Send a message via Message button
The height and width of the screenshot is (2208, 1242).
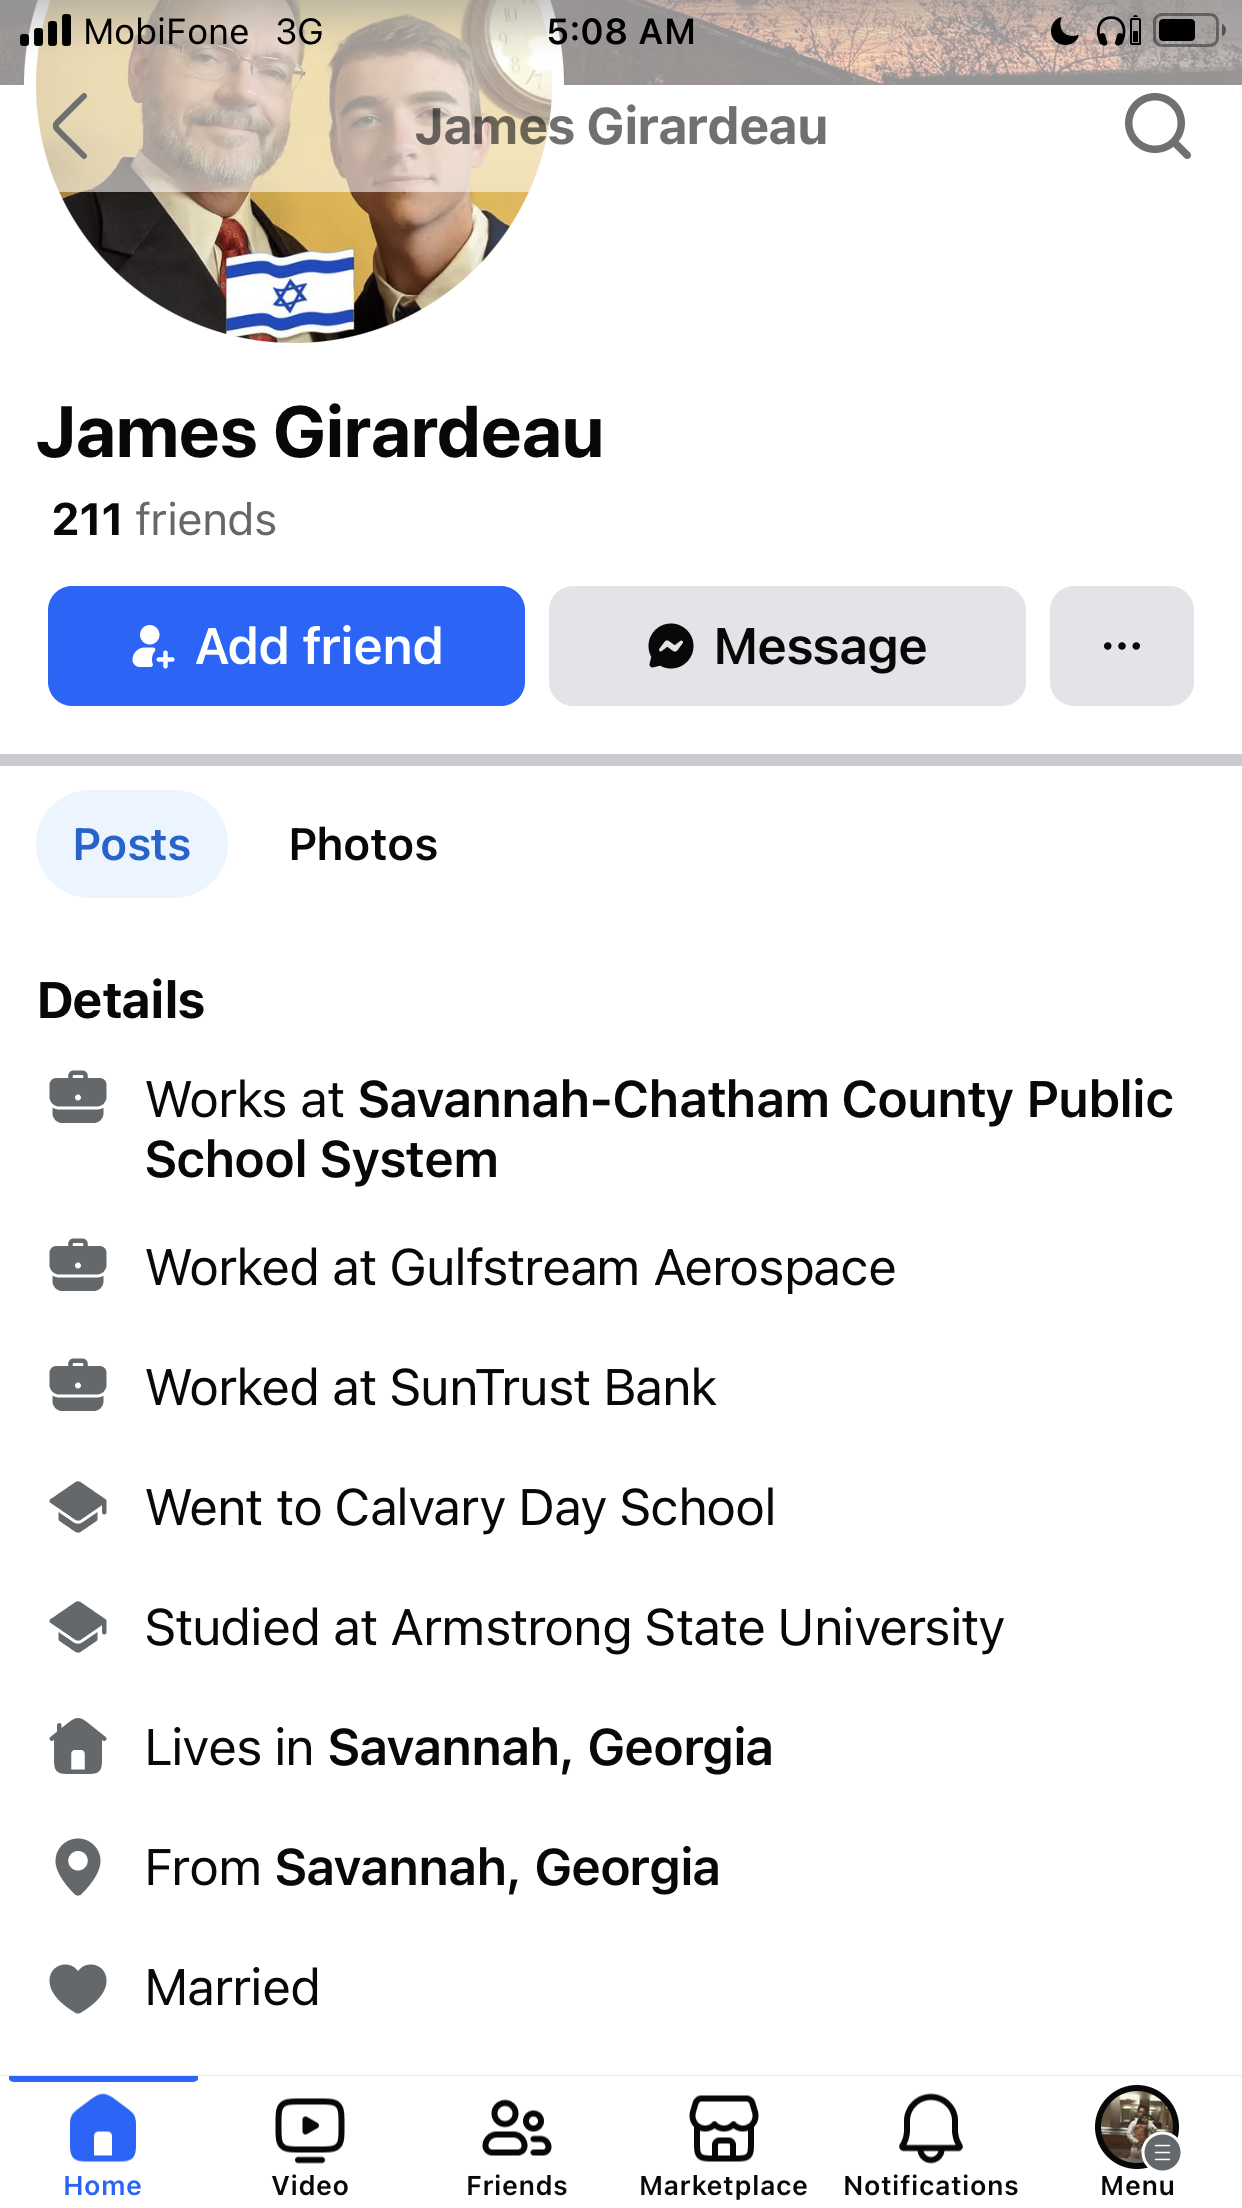pos(787,646)
